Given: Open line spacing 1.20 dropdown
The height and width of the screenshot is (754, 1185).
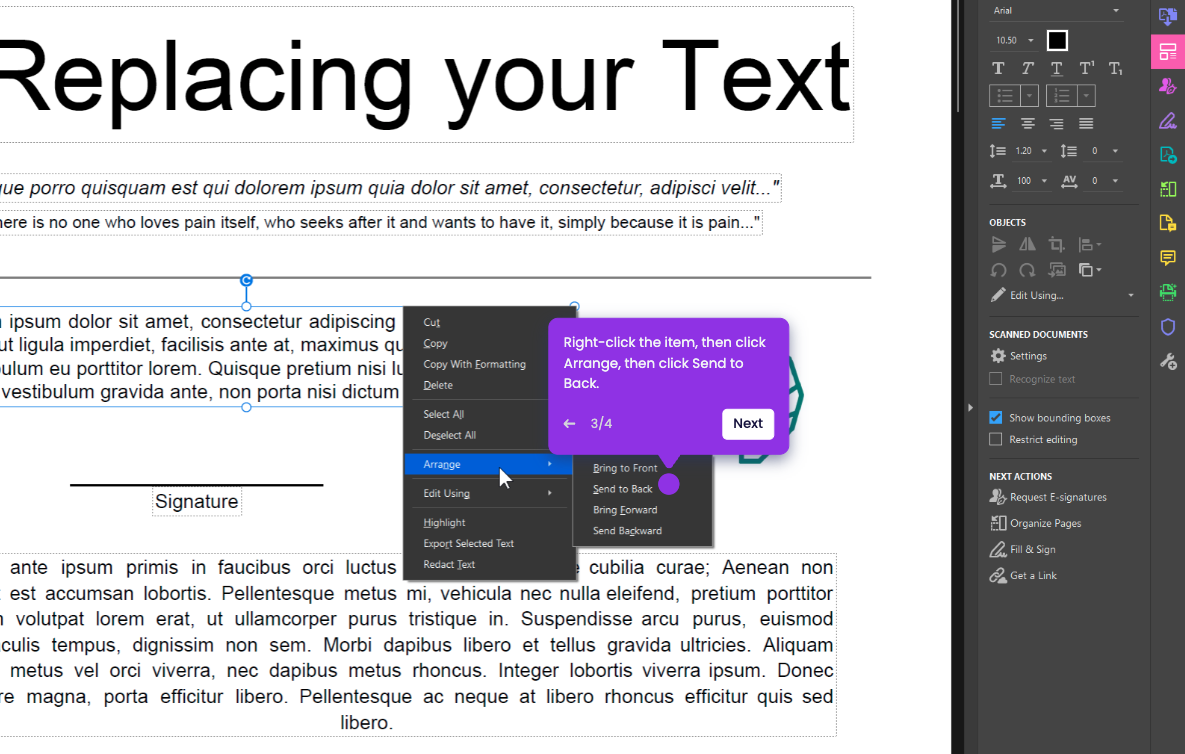Looking at the screenshot, I should click(1044, 151).
